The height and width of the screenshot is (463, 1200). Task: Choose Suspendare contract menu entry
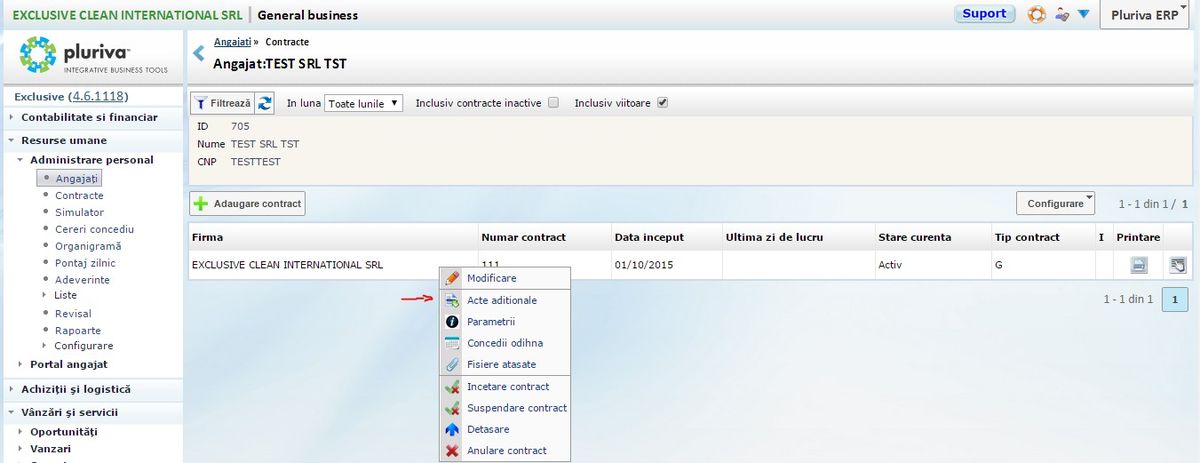tap(516, 408)
